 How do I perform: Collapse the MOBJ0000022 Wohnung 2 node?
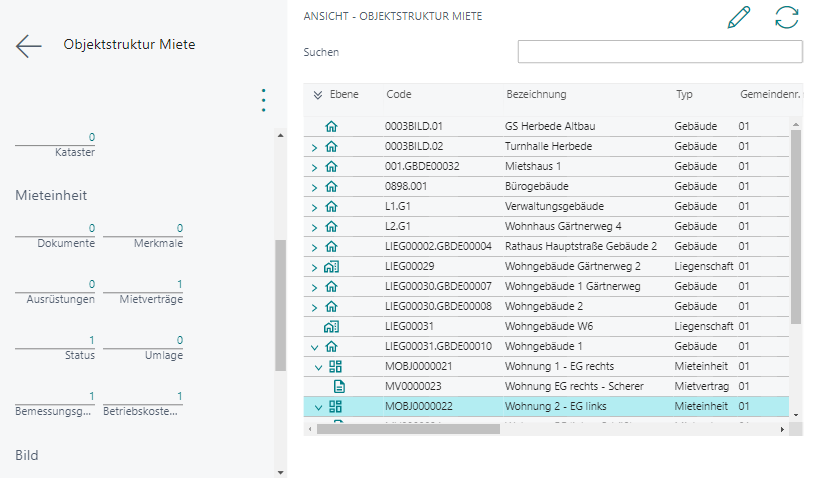tap(319, 407)
